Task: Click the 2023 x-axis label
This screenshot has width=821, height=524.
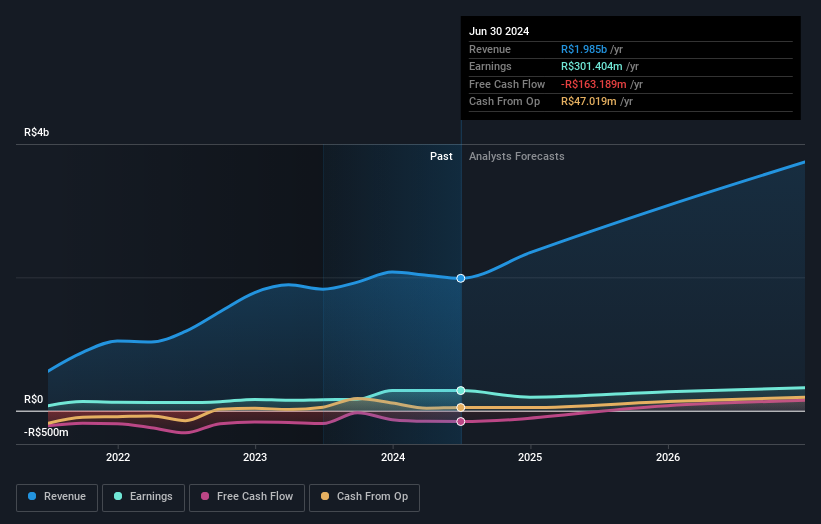Action: click(x=255, y=458)
